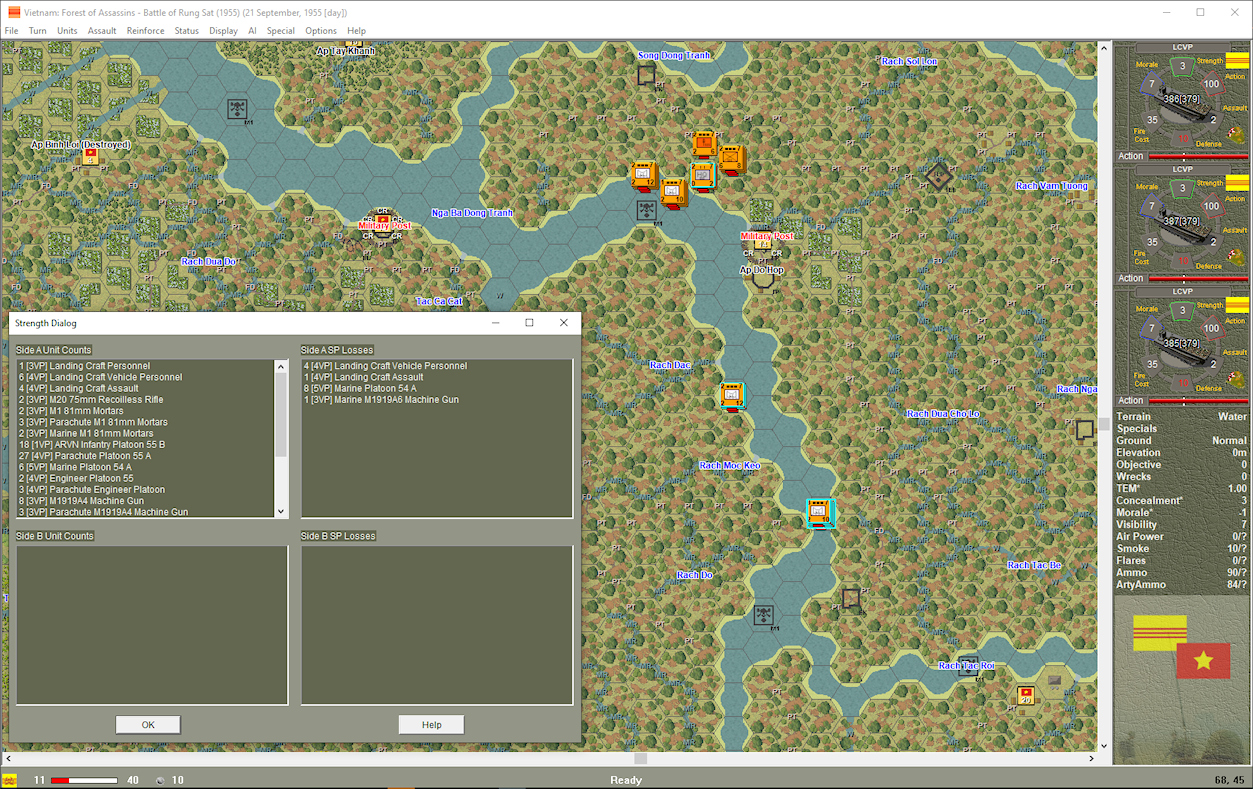The image size is (1253, 789).
Task: Click the Help button in Strength Dialog
Action: tap(431, 725)
